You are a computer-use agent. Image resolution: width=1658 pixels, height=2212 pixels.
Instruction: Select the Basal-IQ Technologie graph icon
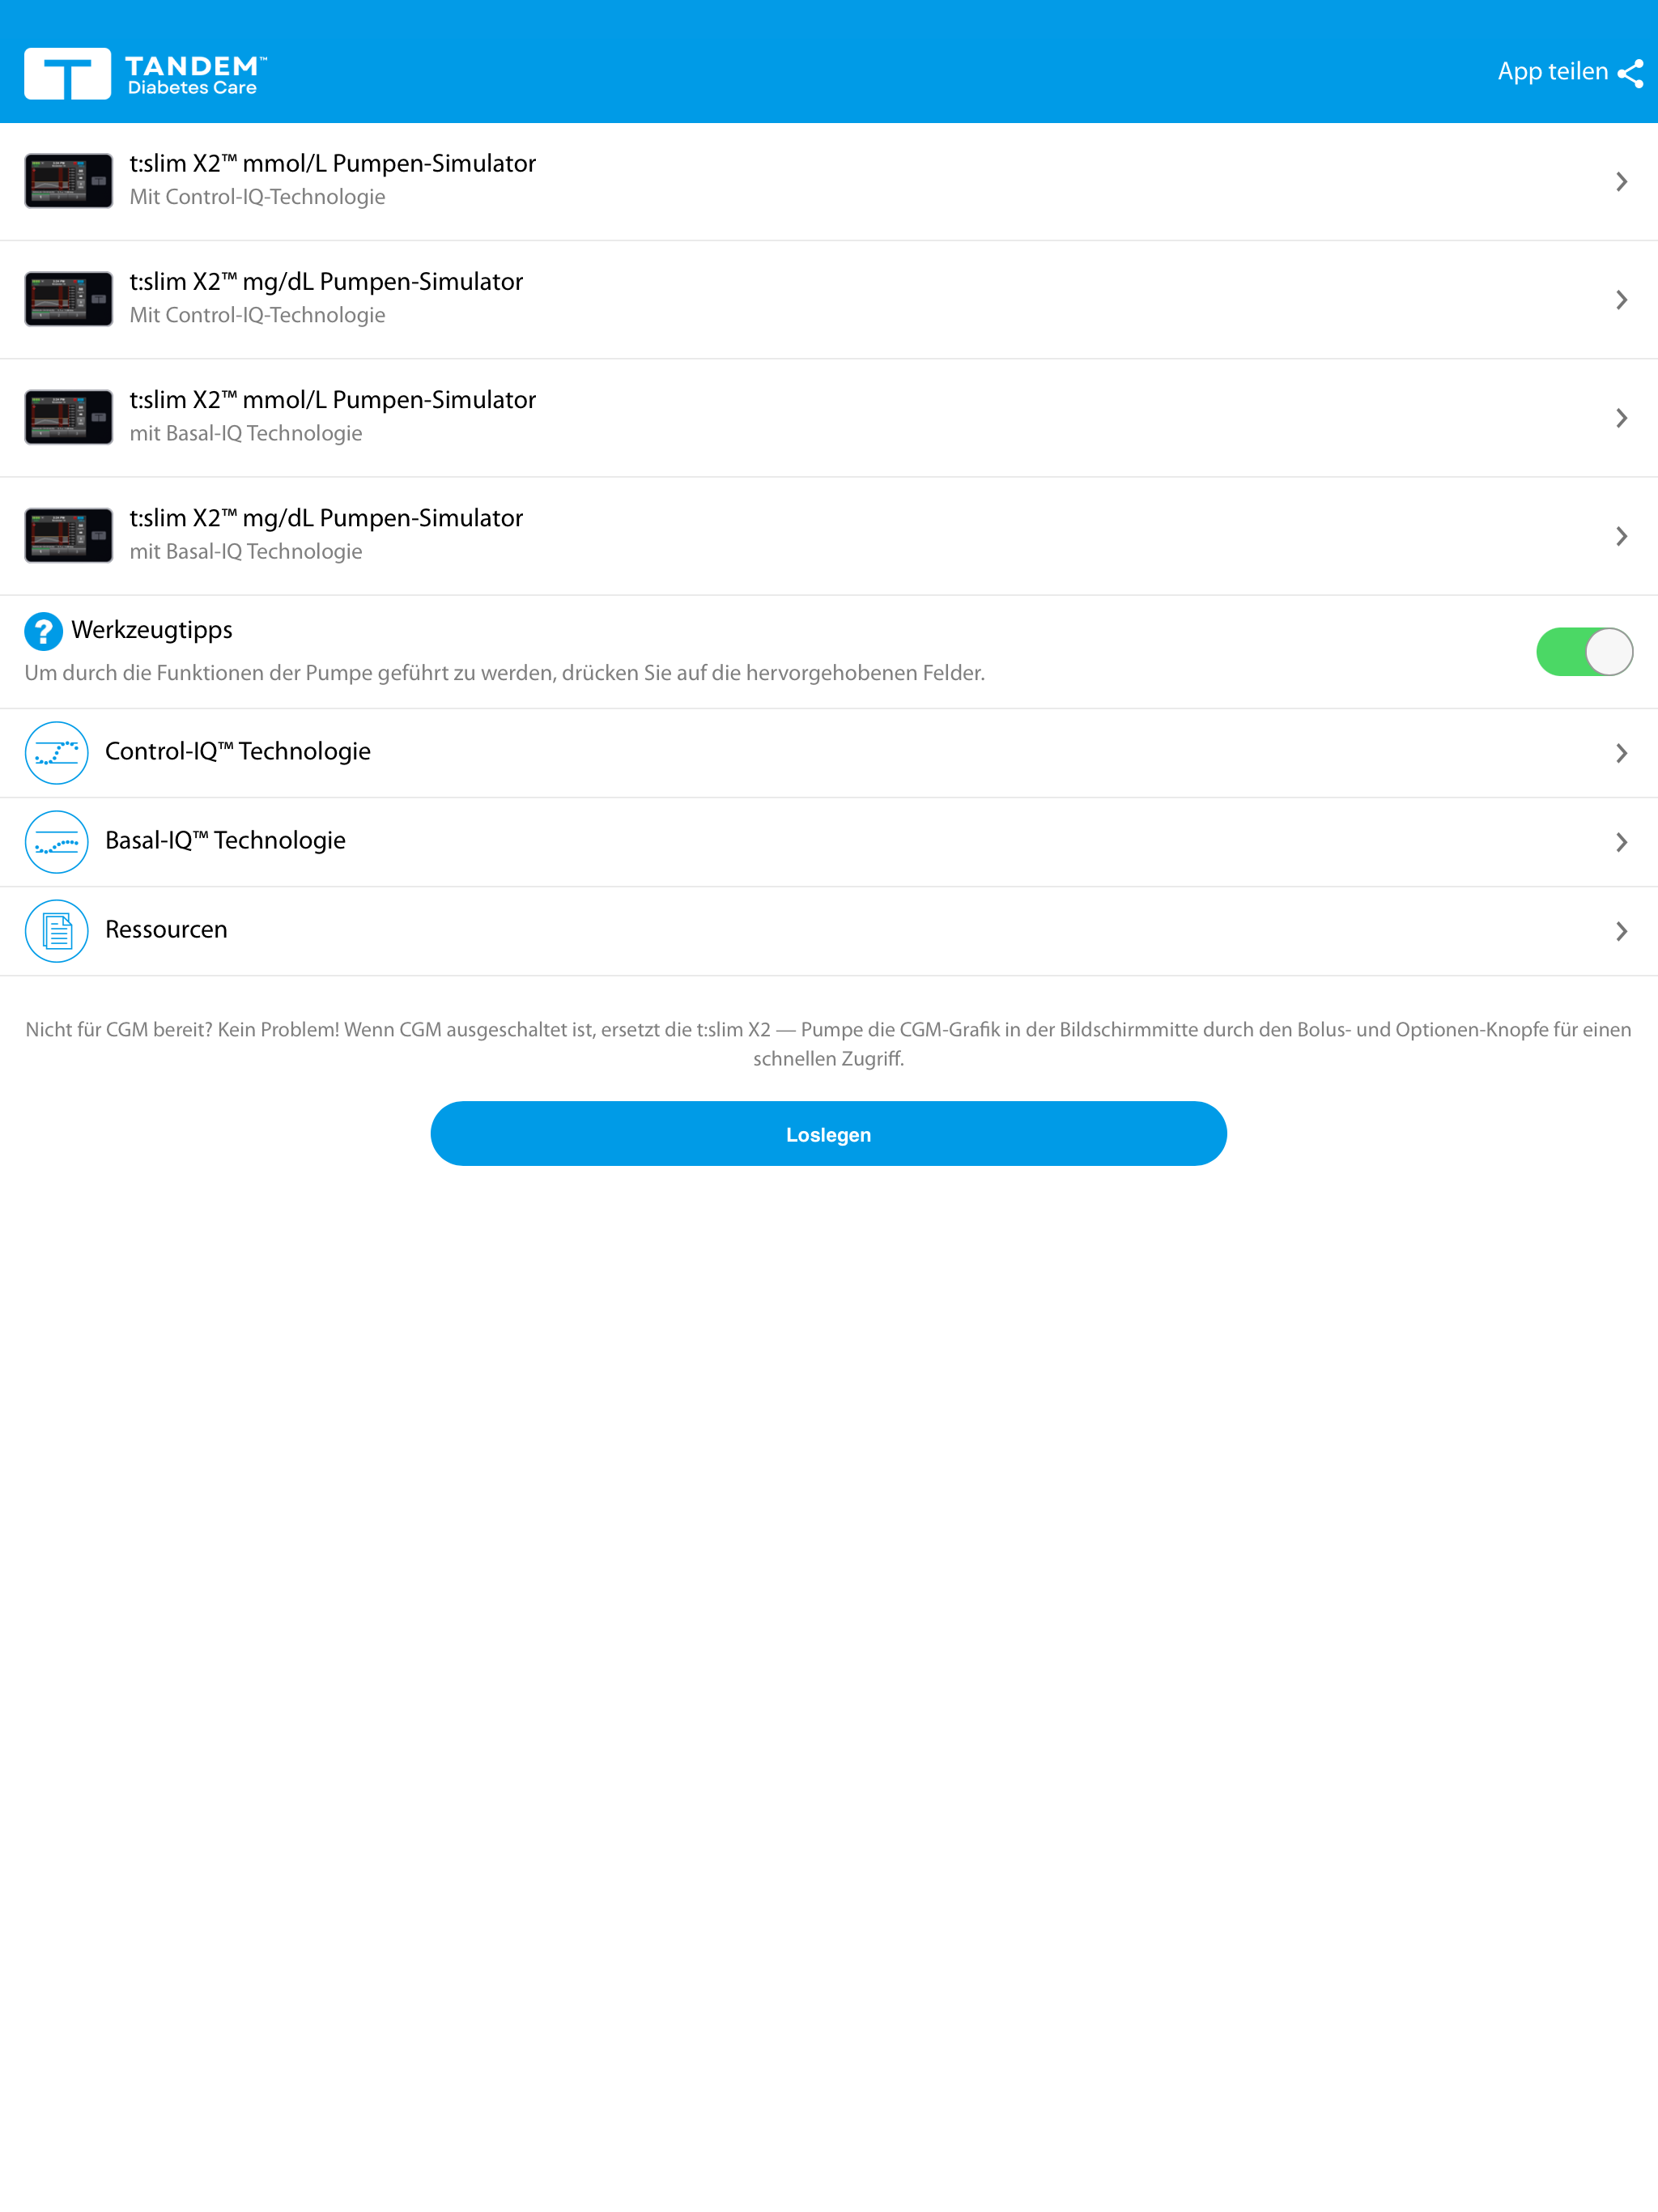[x=57, y=841]
